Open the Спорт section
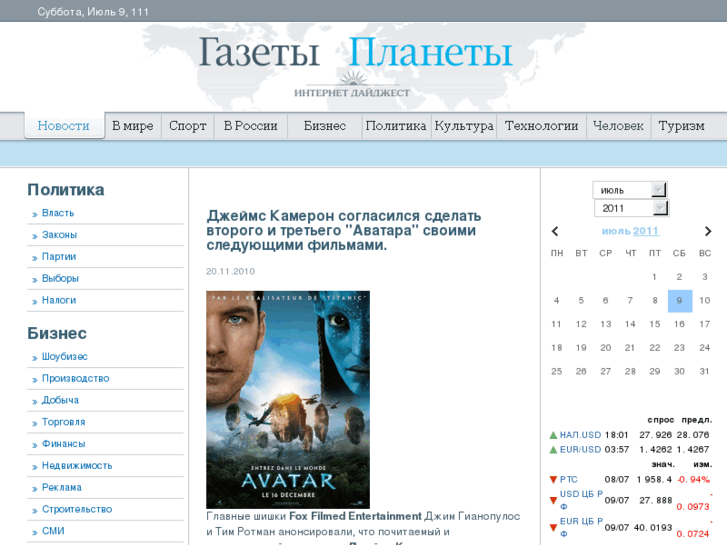This screenshot has width=727, height=545. [187, 126]
